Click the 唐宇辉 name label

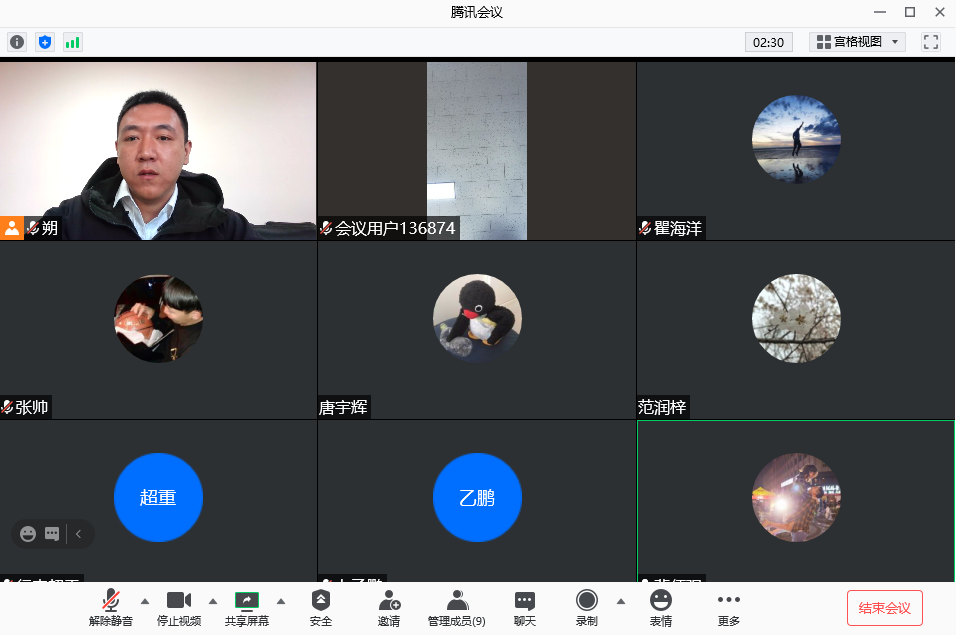(x=343, y=407)
